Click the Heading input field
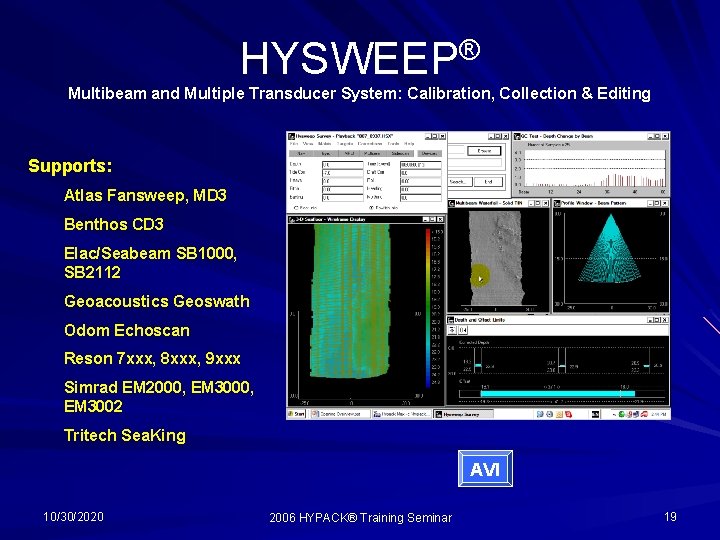The width and height of the screenshot is (720, 540). (x=421, y=190)
